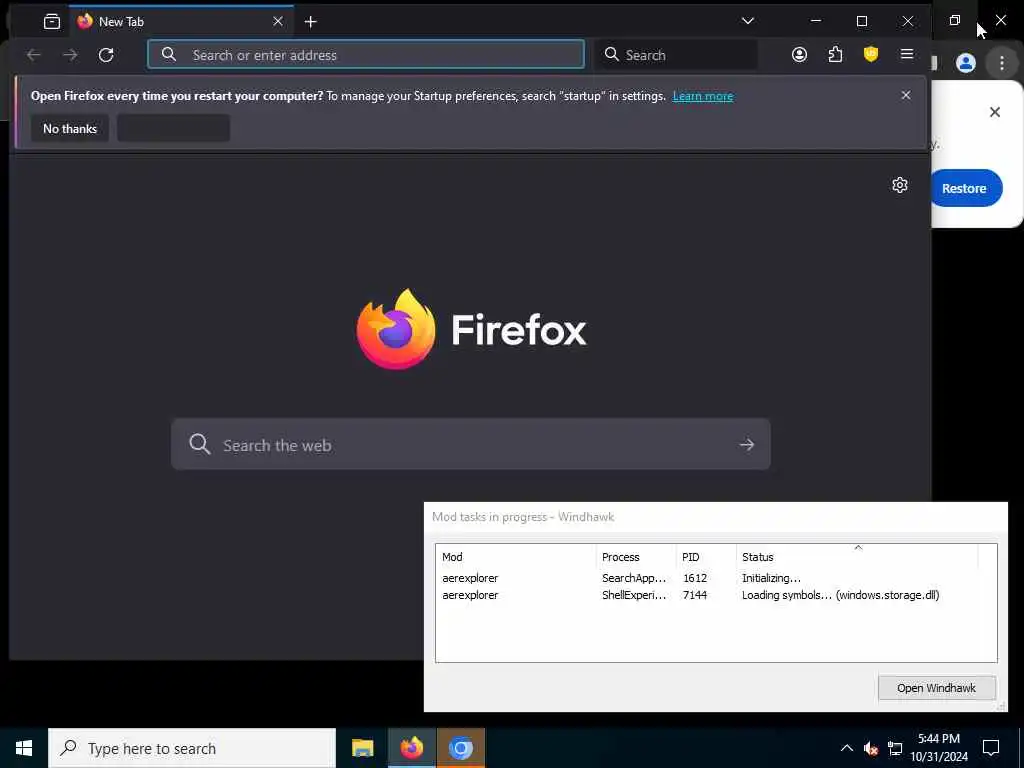Viewport: 1024px width, 768px height.
Task: Open the muted volume tray icon
Action: (x=871, y=748)
